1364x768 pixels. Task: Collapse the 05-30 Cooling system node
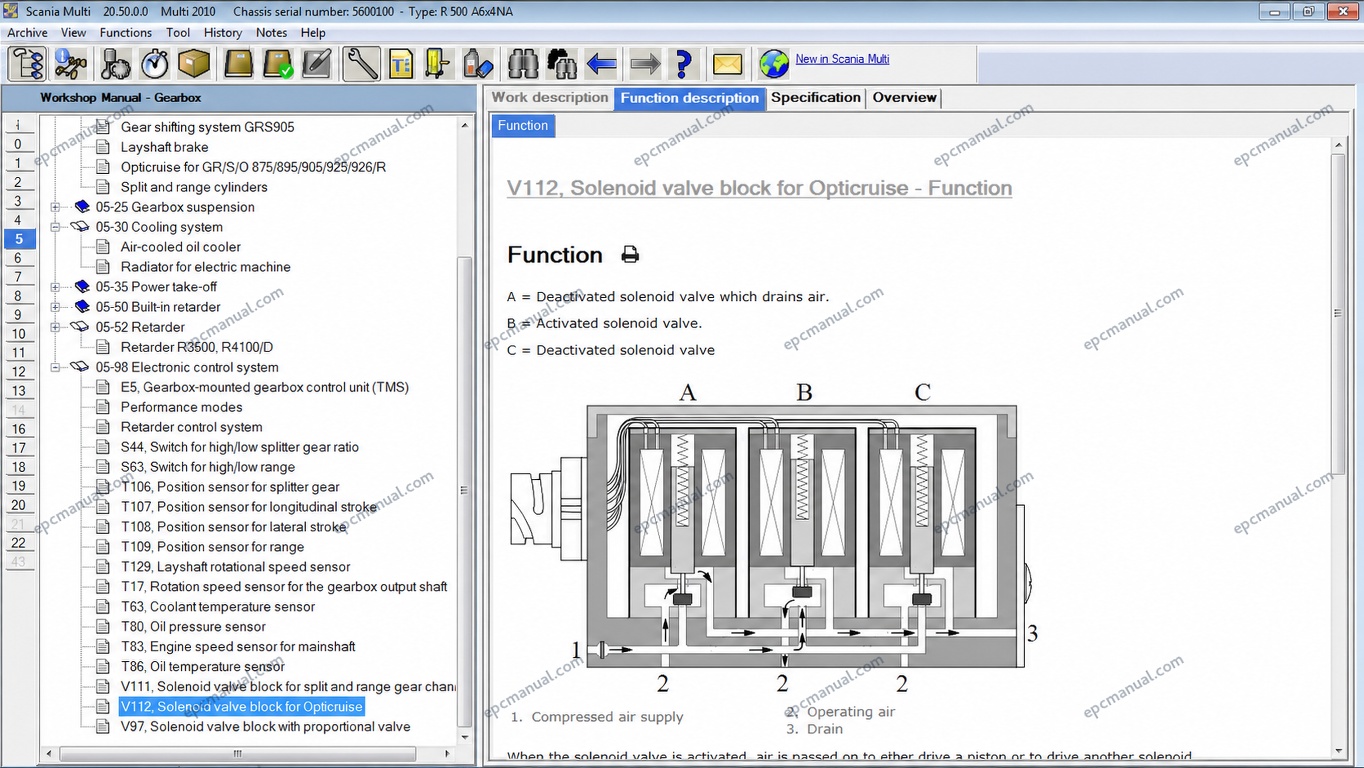[x=56, y=227]
